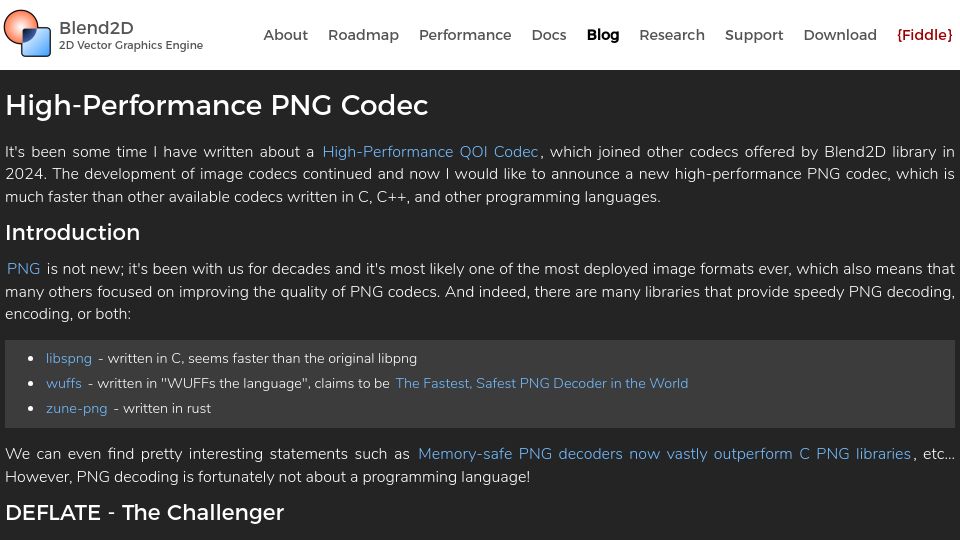Image resolution: width=960 pixels, height=540 pixels.
Task: Click the text 'written in rust'
Action: 167,408
